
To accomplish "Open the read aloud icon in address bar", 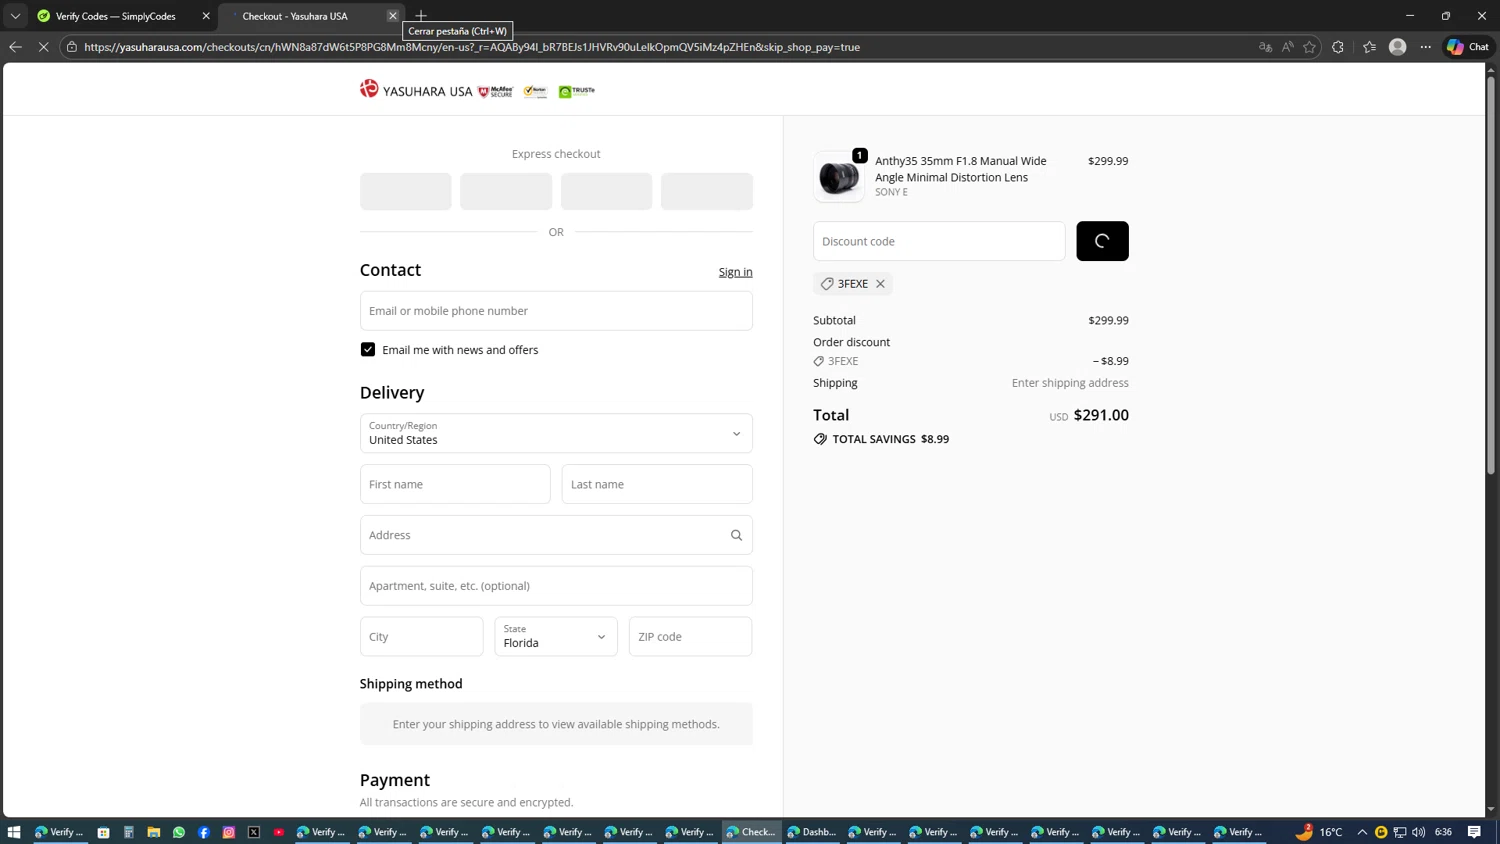I will pos(1287,47).
